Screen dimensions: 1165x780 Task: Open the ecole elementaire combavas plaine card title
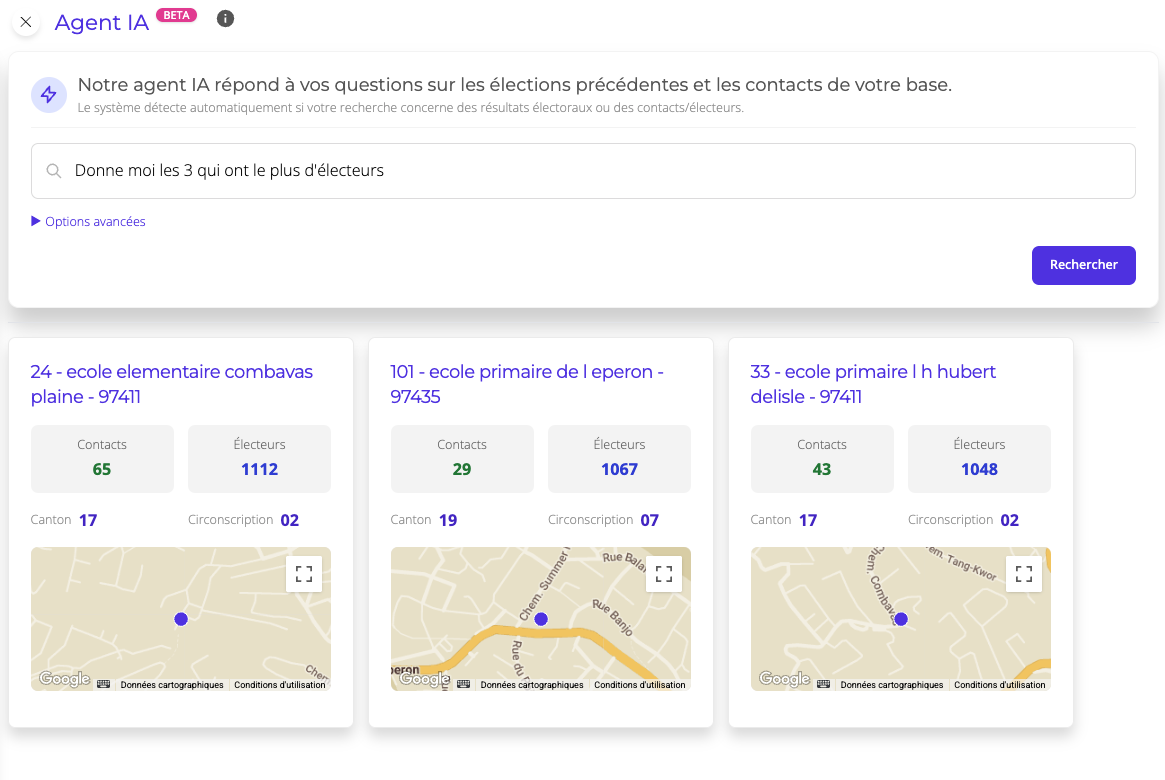click(x=171, y=384)
